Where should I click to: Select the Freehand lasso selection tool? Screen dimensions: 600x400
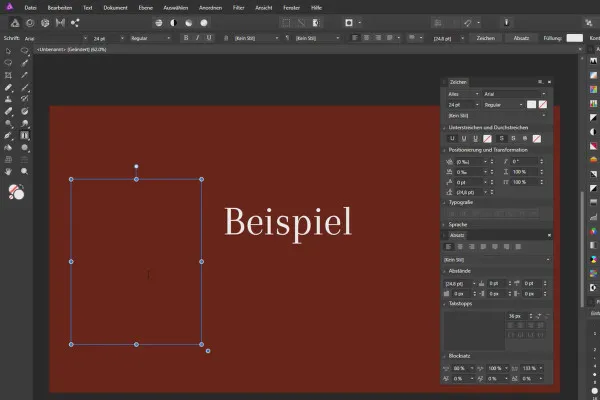coord(8,63)
